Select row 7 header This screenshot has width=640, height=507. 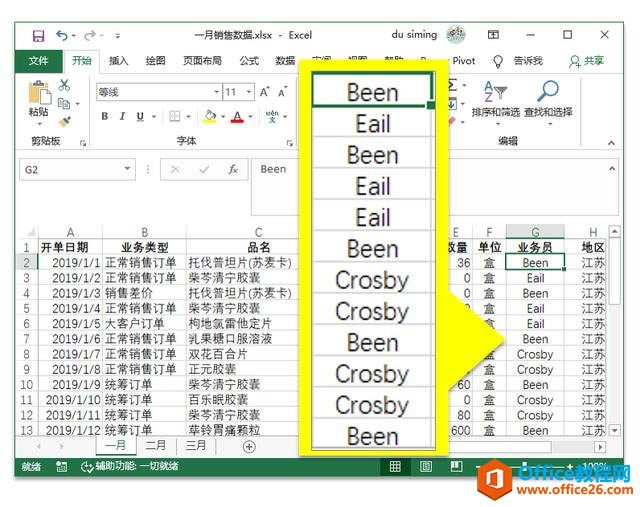[27, 339]
